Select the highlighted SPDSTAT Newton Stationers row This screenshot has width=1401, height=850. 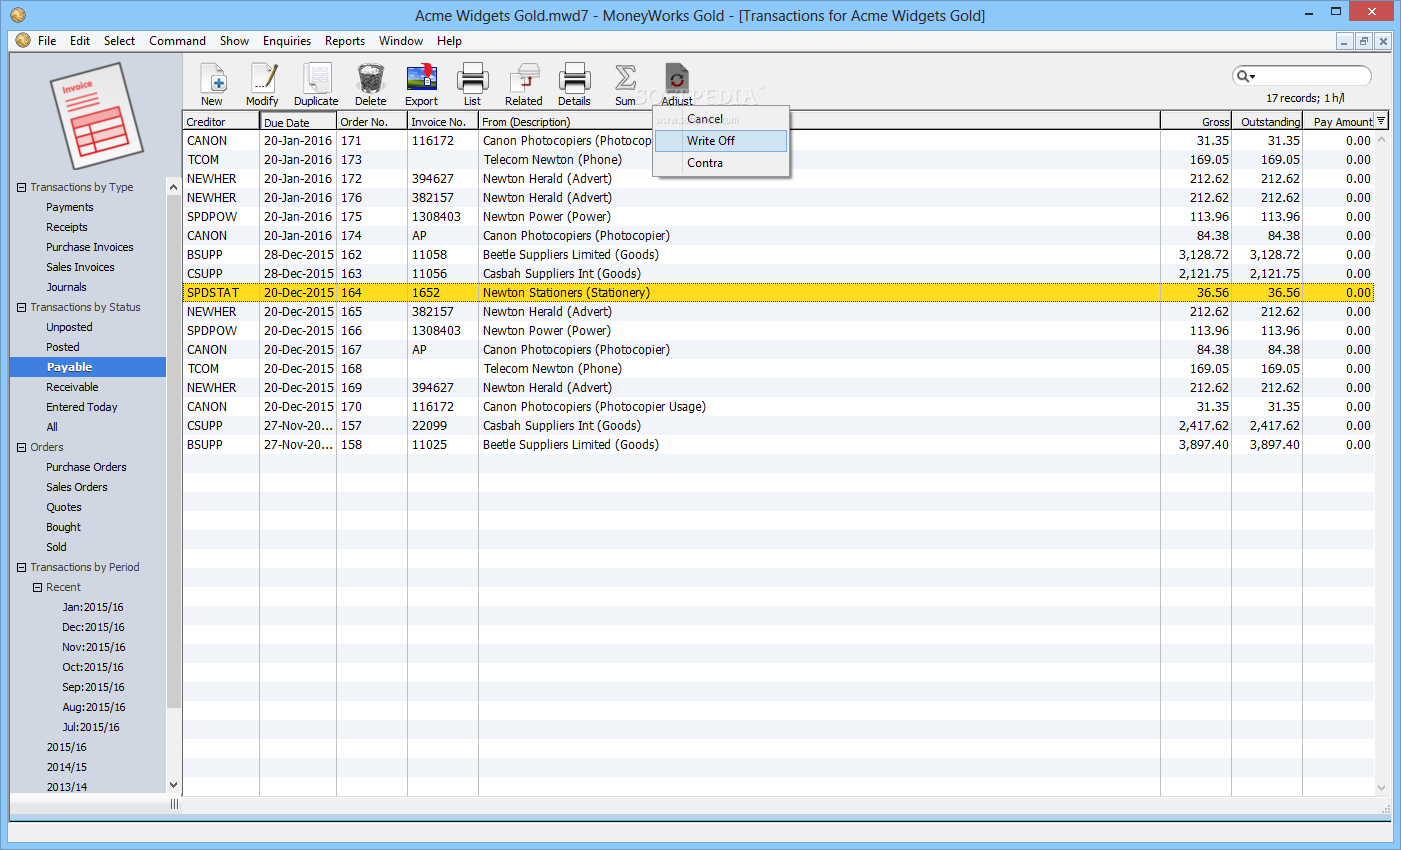pos(778,293)
